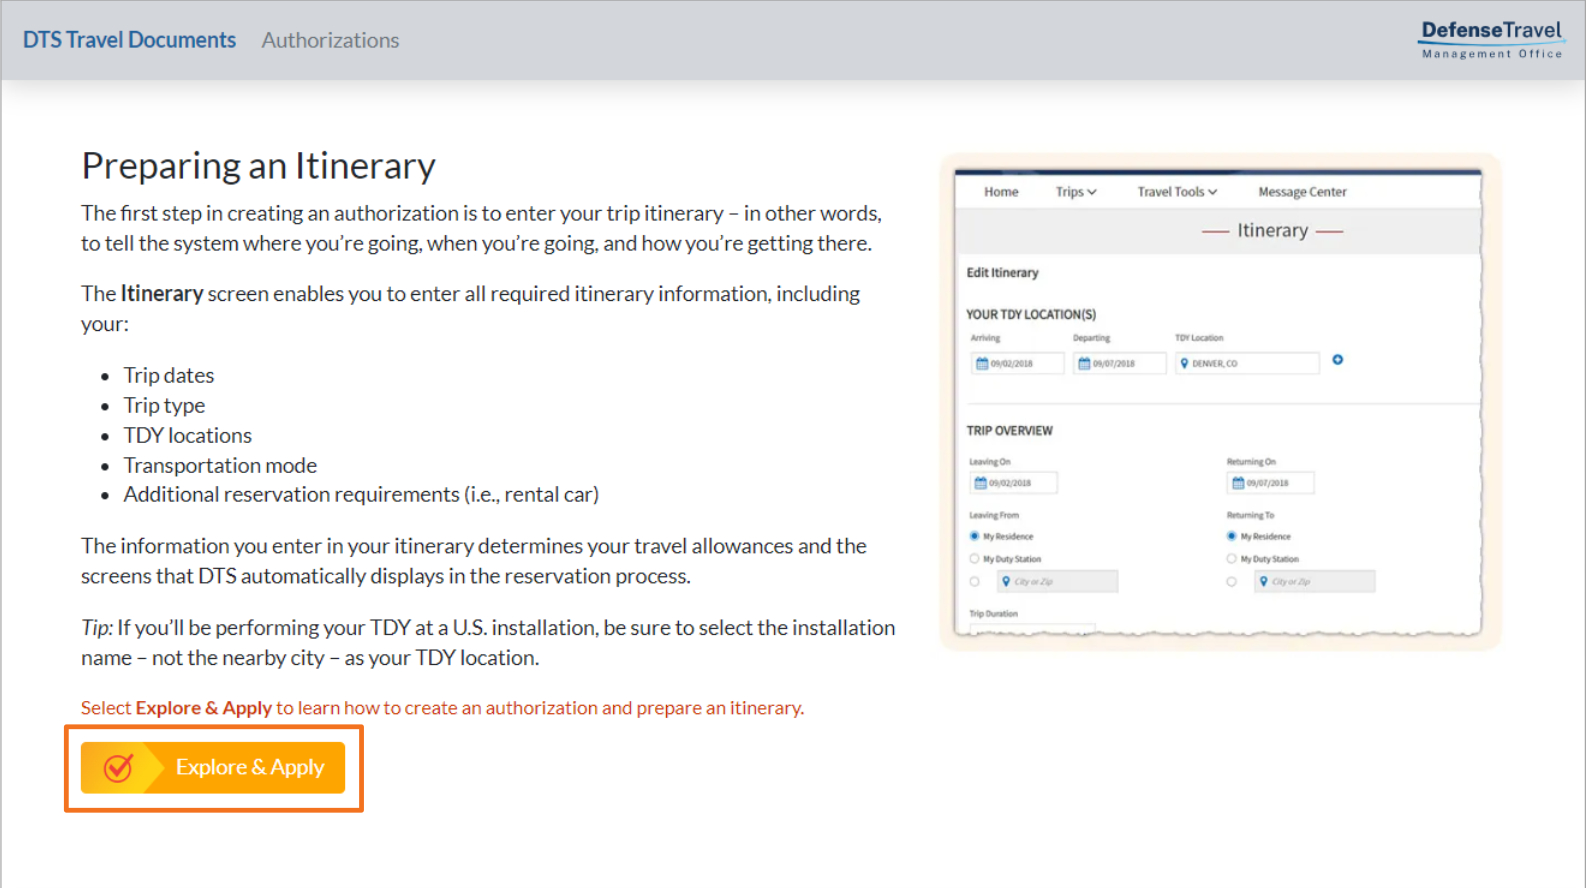Image resolution: width=1586 pixels, height=888 pixels.
Task: Click the TDY Location pin icon
Action: [1184, 364]
